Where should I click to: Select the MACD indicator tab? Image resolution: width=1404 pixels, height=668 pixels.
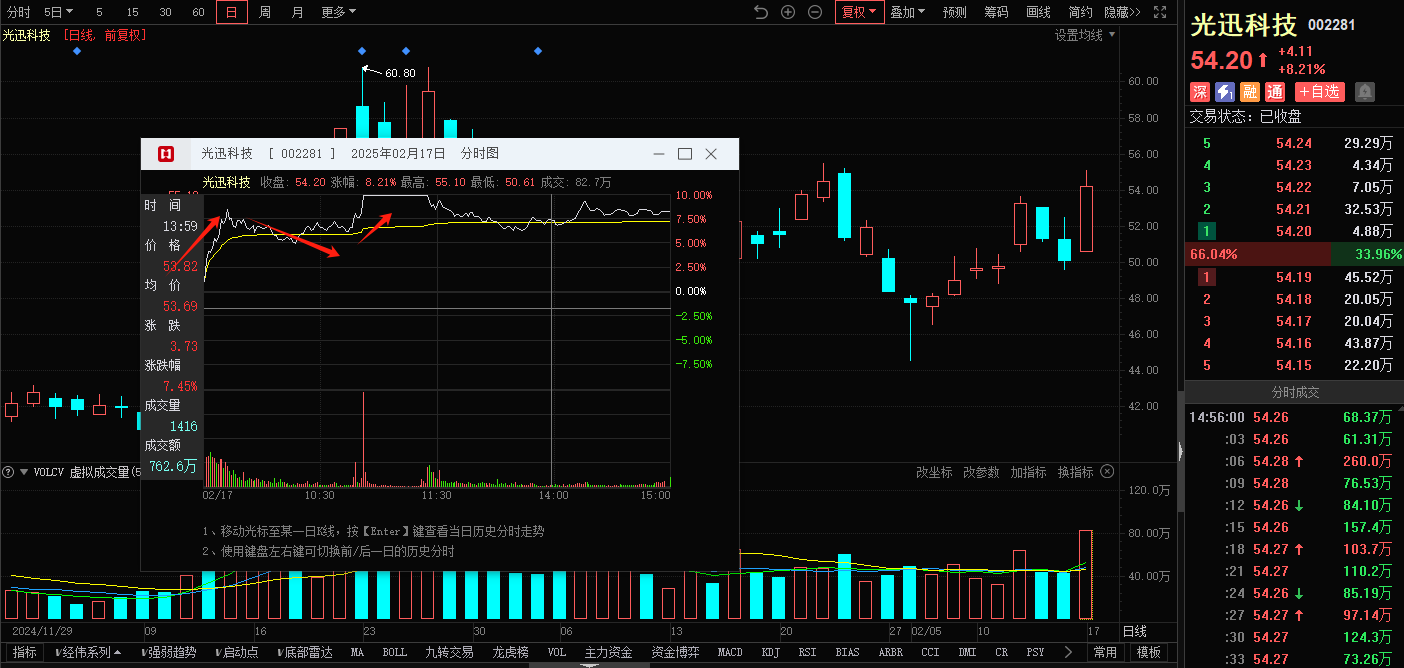pos(730,652)
